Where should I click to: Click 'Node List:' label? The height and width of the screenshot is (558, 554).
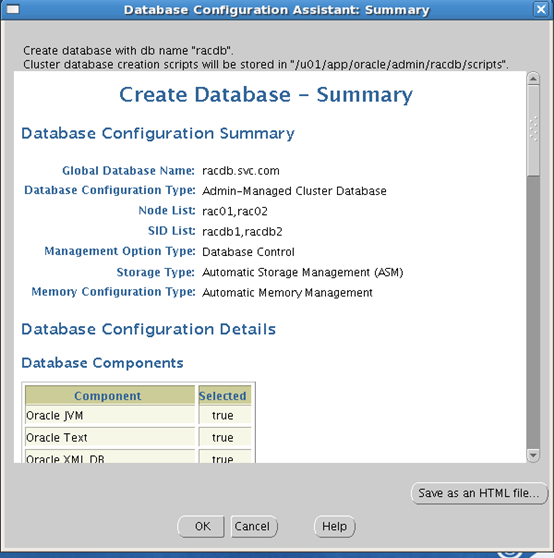pyautogui.click(x=167, y=211)
